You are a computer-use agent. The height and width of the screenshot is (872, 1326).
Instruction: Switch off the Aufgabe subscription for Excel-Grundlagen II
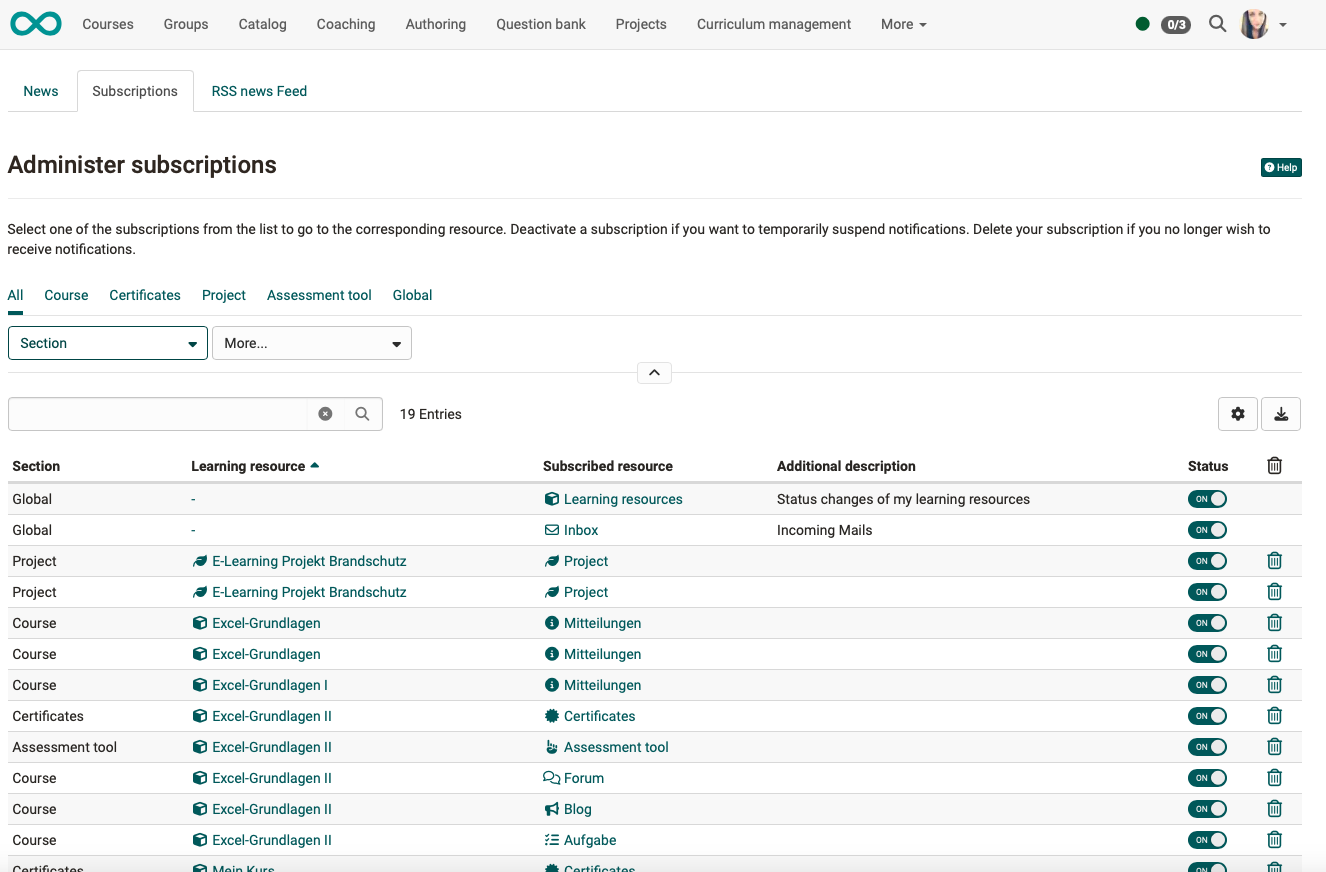[x=1207, y=840]
